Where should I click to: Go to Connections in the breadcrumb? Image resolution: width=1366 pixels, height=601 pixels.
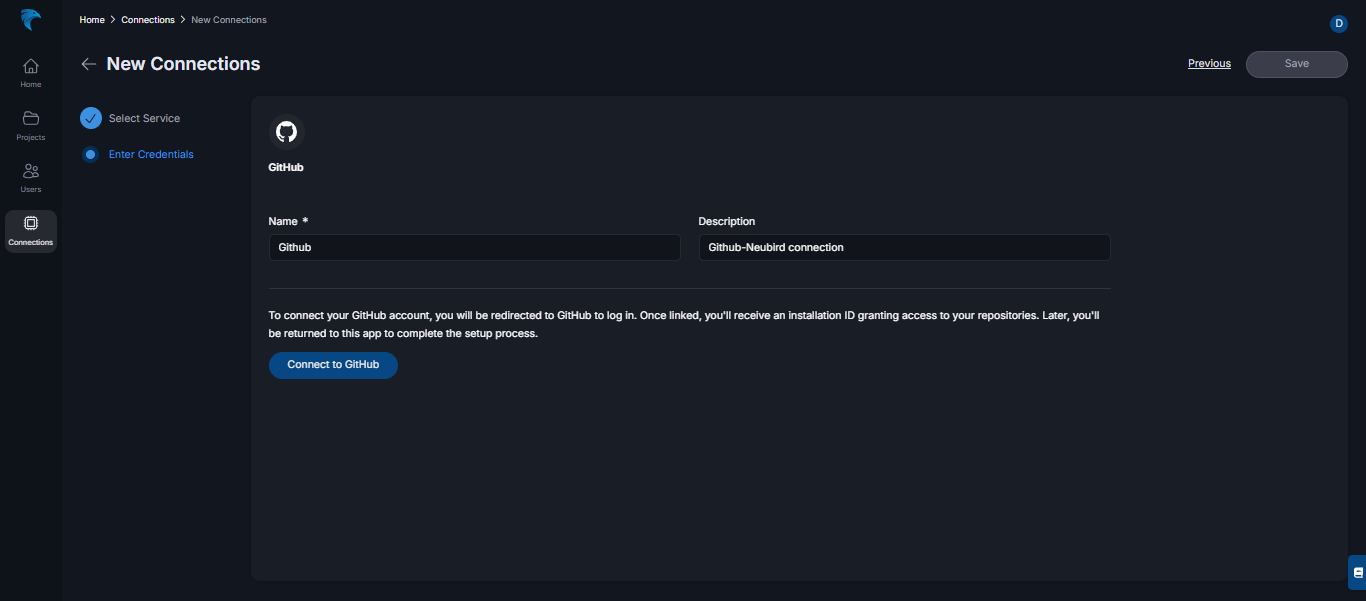(x=148, y=20)
